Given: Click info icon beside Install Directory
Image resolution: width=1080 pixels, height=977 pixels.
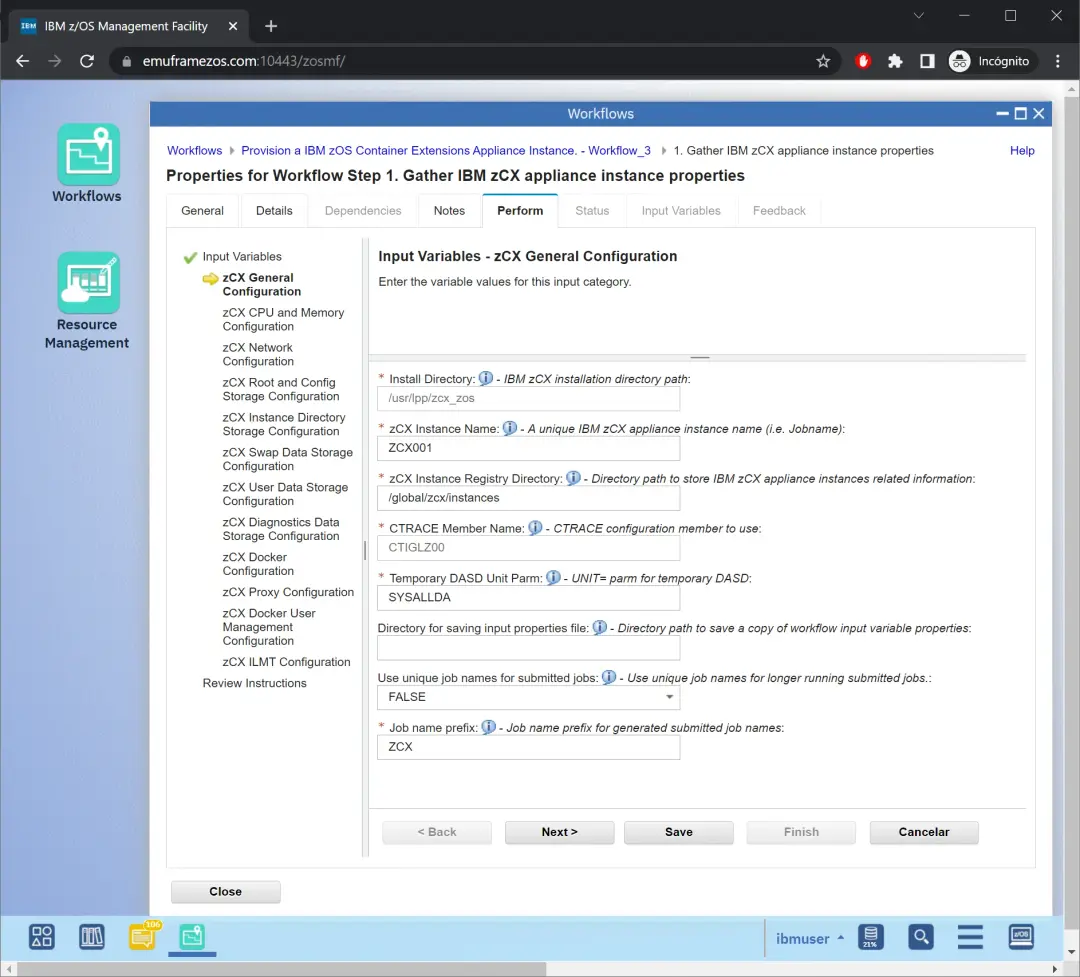Looking at the screenshot, I should coord(486,378).
